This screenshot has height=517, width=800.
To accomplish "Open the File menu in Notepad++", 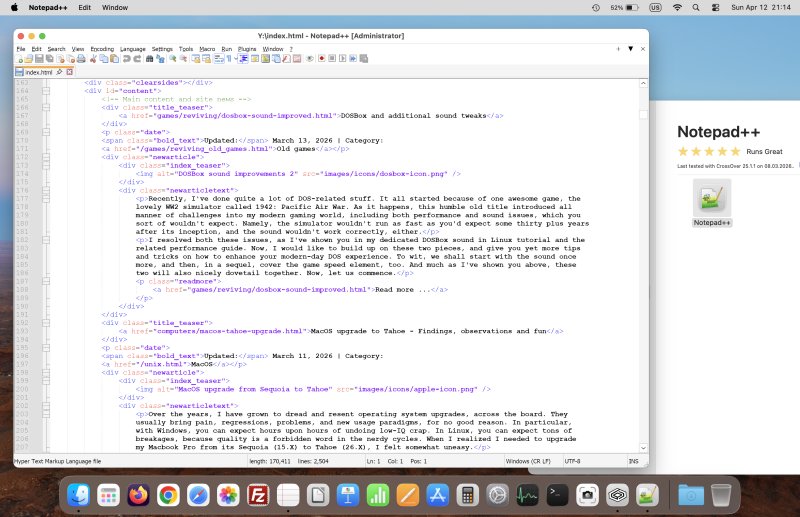I will click(21, 49).
